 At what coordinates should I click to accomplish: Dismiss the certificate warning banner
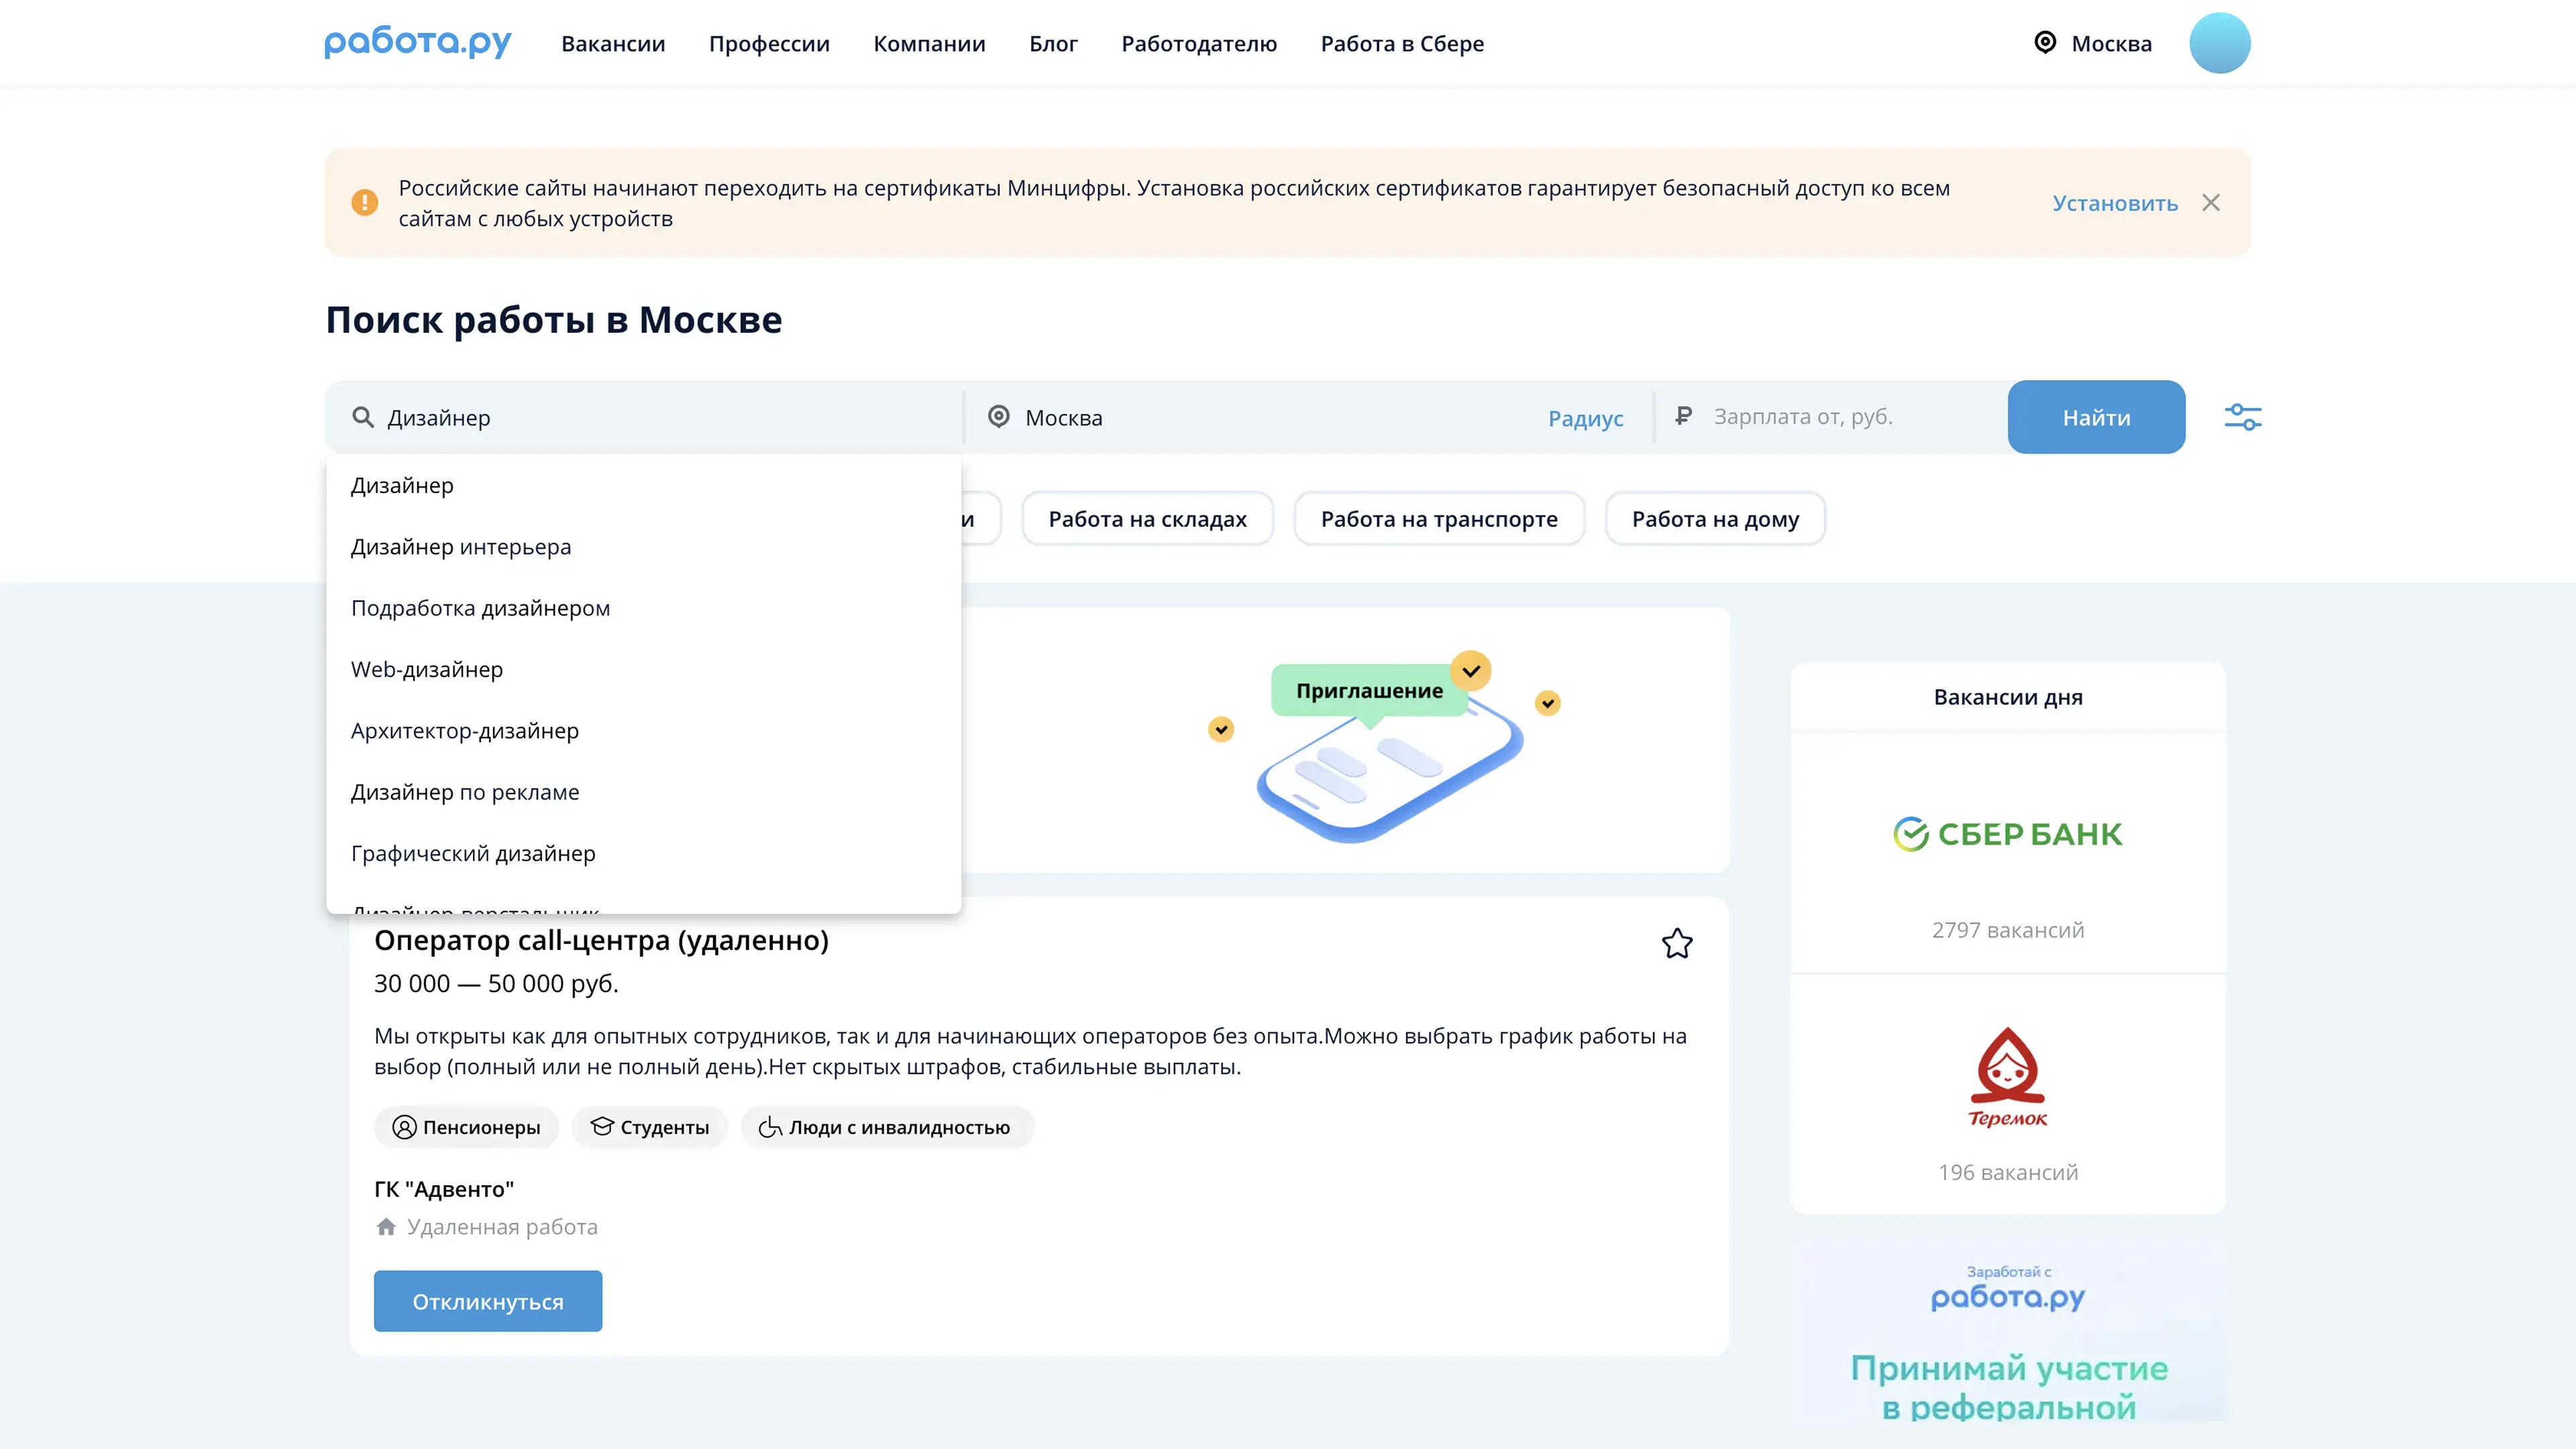pos(2211,203)
